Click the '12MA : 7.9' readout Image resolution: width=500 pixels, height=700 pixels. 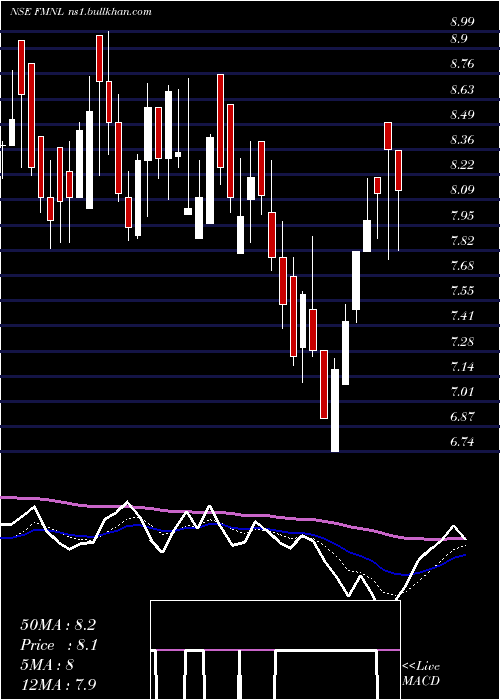point(58,684)
